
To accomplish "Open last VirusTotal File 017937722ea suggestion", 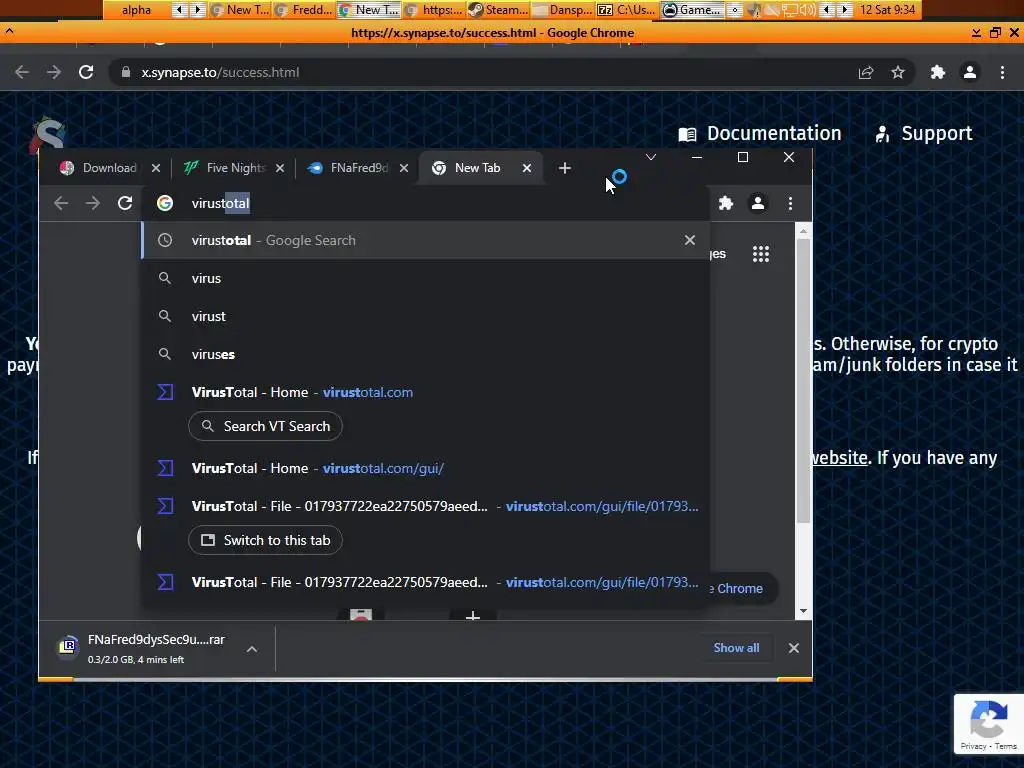I will [426, 582].
